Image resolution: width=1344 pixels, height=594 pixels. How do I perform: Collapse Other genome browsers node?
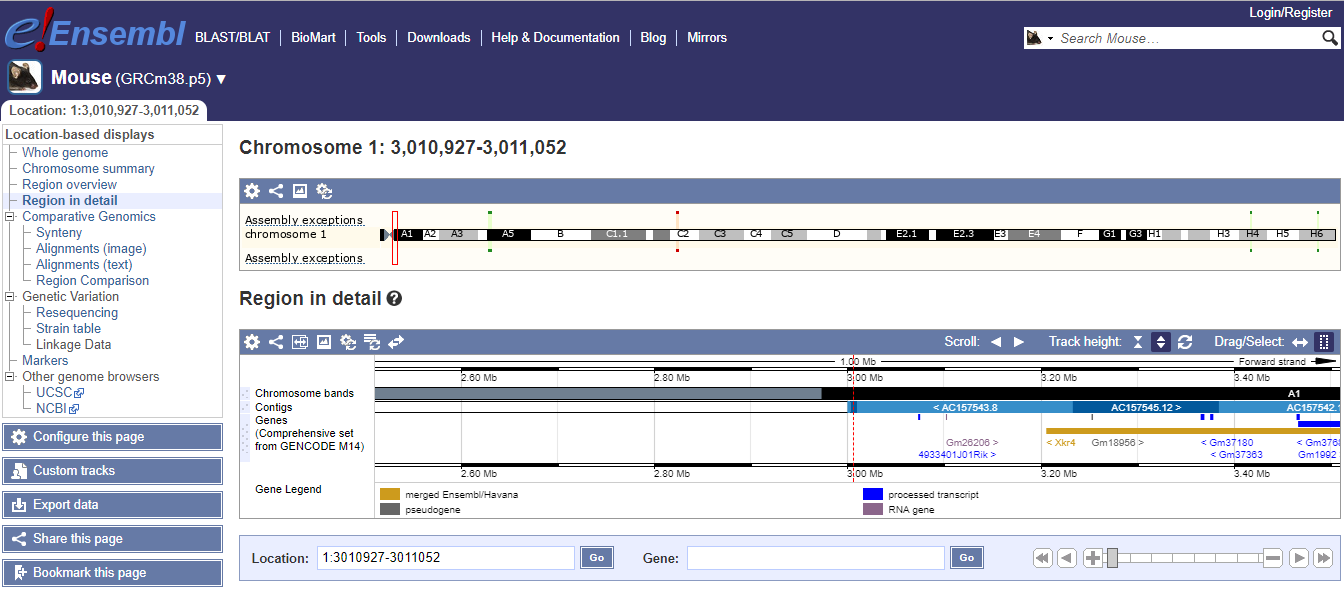point(11,377)
